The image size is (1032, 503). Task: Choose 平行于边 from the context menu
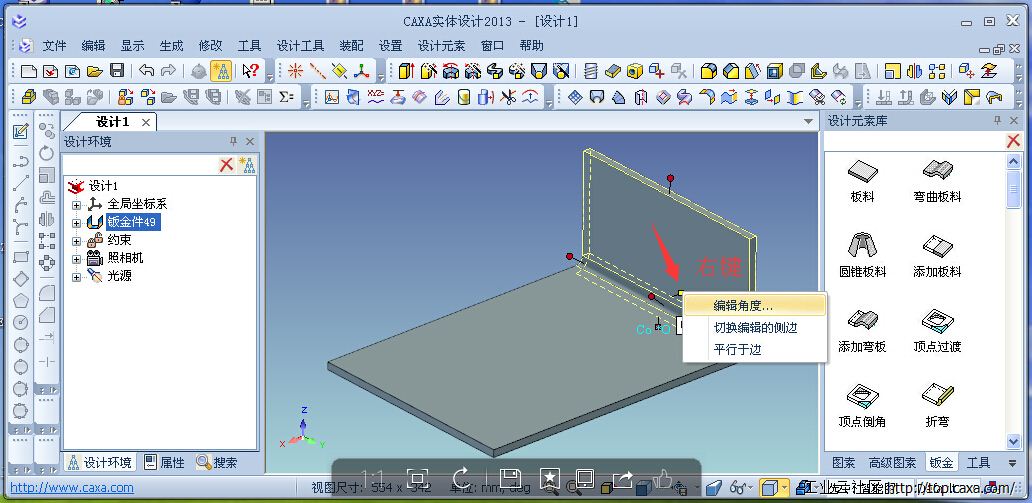pyautogui.click(x=755, y=349)
